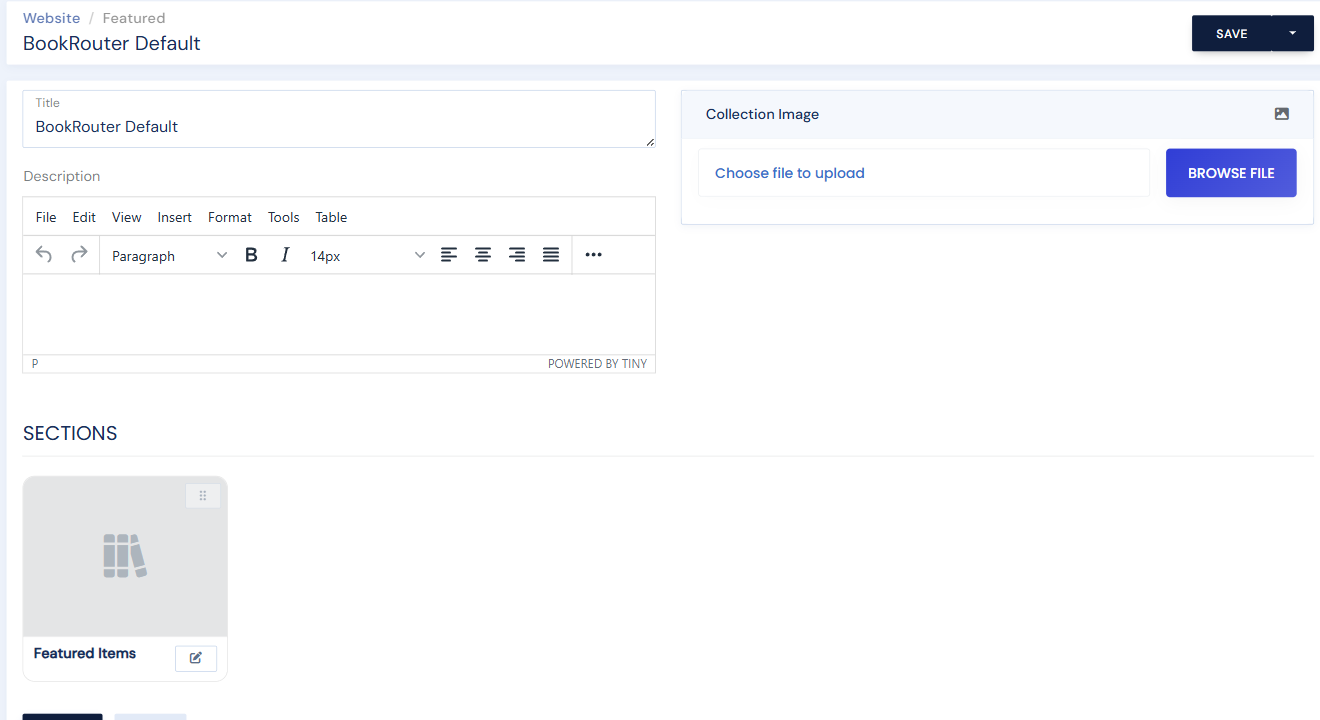Align text left
Image resolution: width=1320 pixels, height=720 pixels.
coord(449,255)
